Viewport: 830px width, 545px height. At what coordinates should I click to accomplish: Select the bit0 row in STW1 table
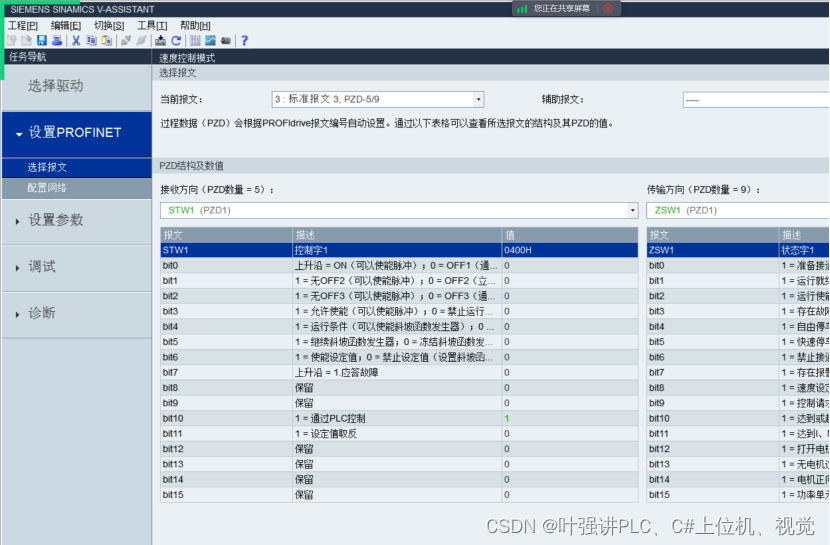click(x=399, y=266)
